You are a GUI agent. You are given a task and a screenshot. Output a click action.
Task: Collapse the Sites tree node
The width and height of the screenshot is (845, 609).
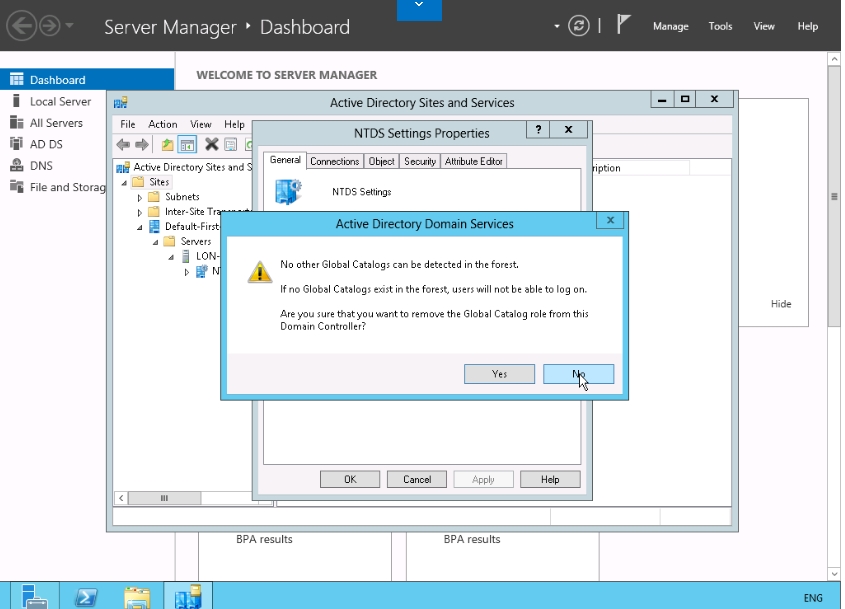click(125, 183)
